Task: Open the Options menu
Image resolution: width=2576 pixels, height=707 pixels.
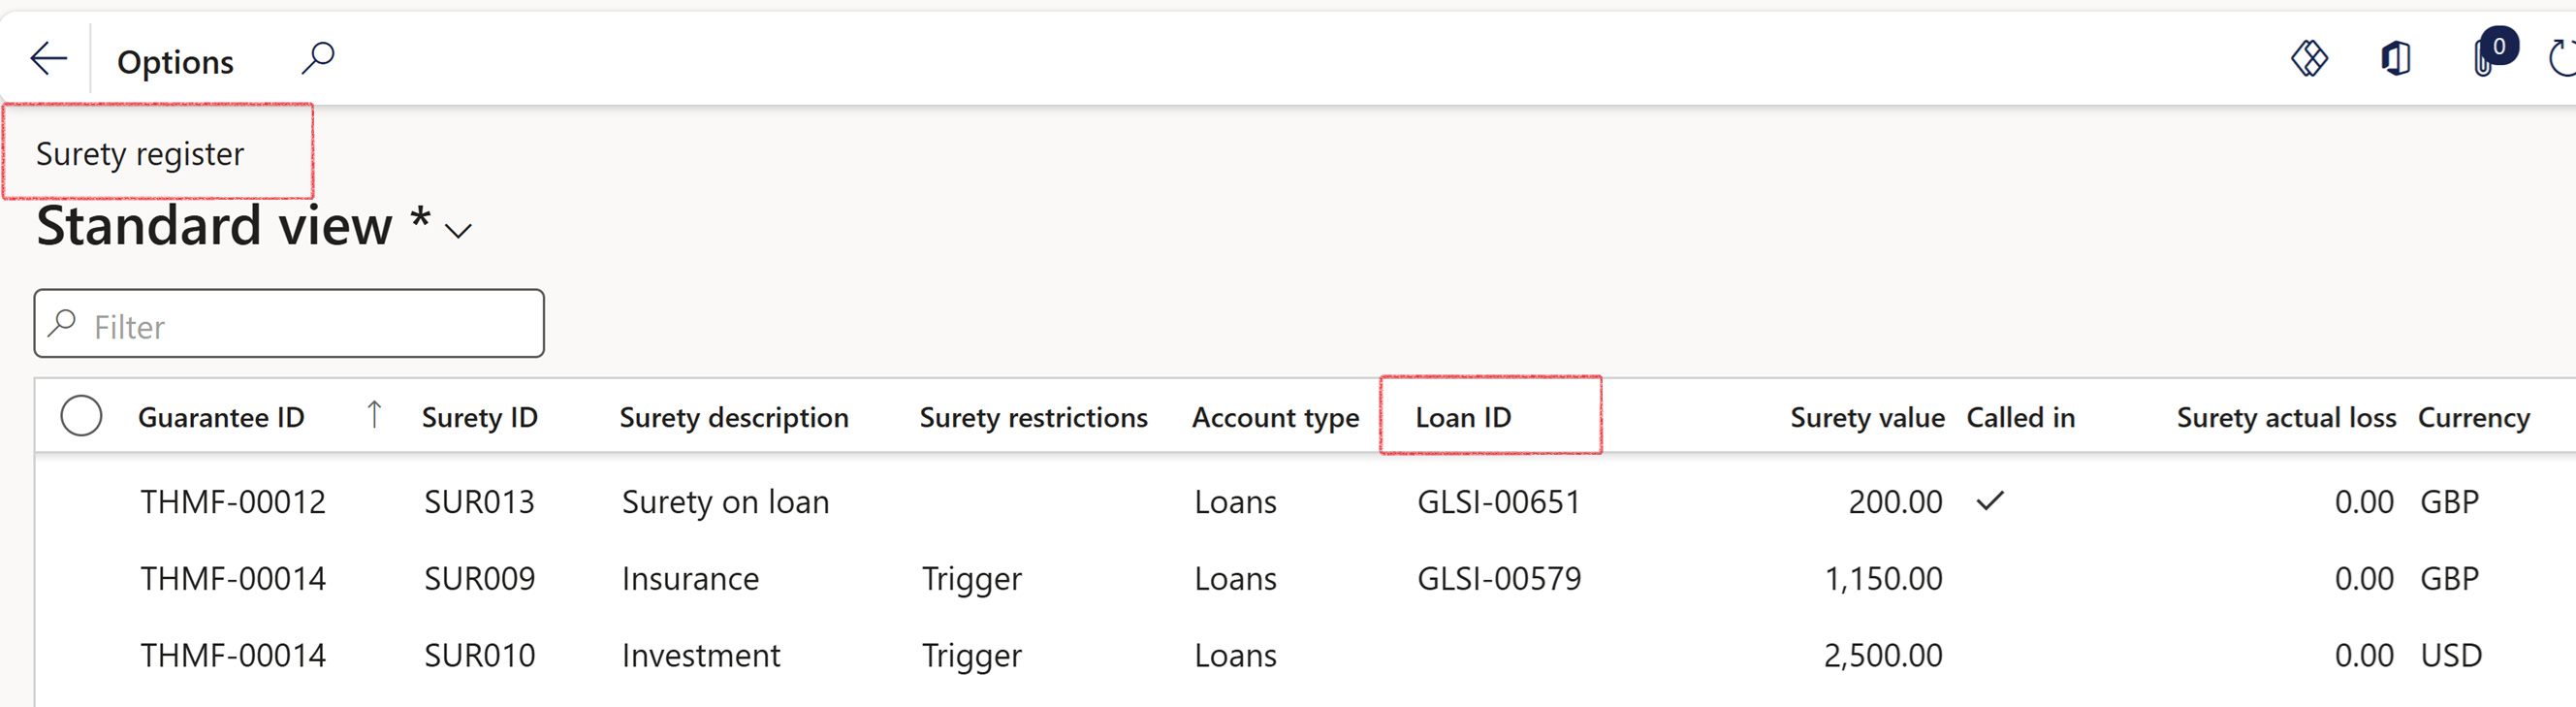Action: [x=175, y=62]
